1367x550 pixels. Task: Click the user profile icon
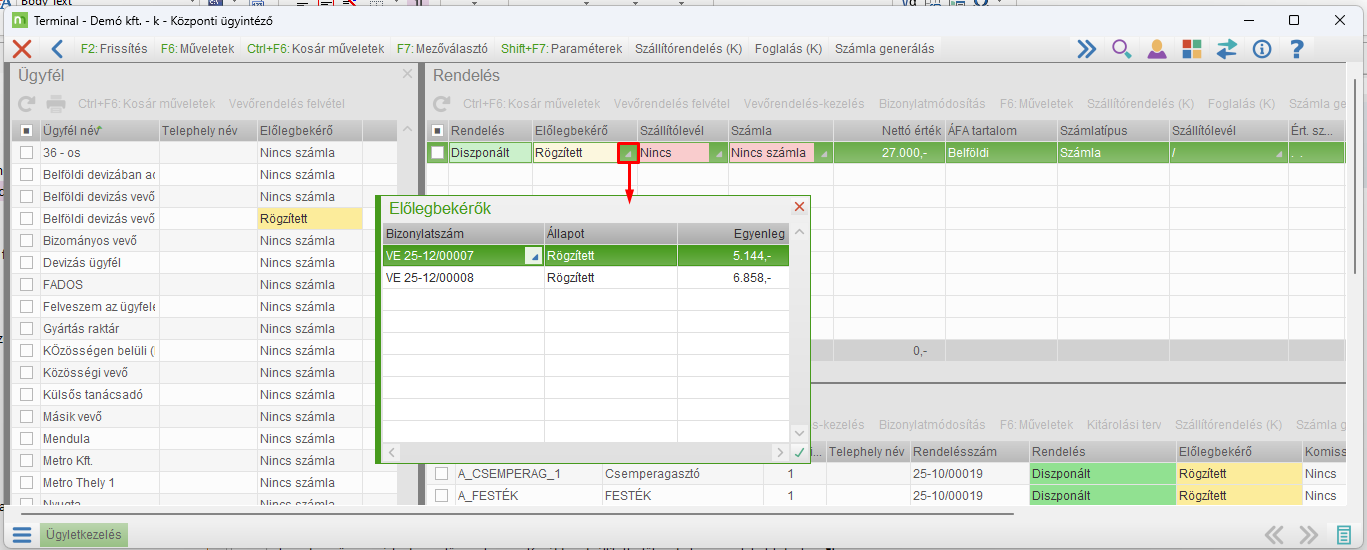(1156, 48)
